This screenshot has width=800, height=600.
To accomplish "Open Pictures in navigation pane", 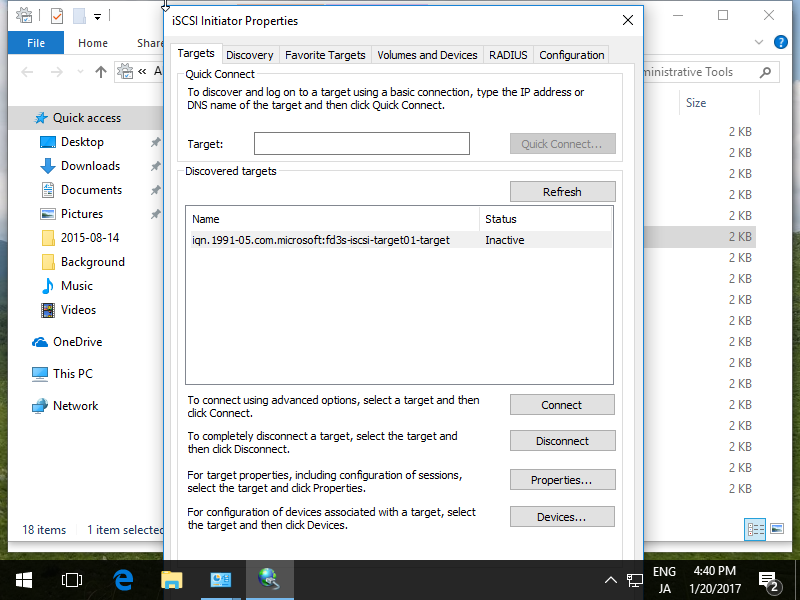I will [x=82, y=214].
